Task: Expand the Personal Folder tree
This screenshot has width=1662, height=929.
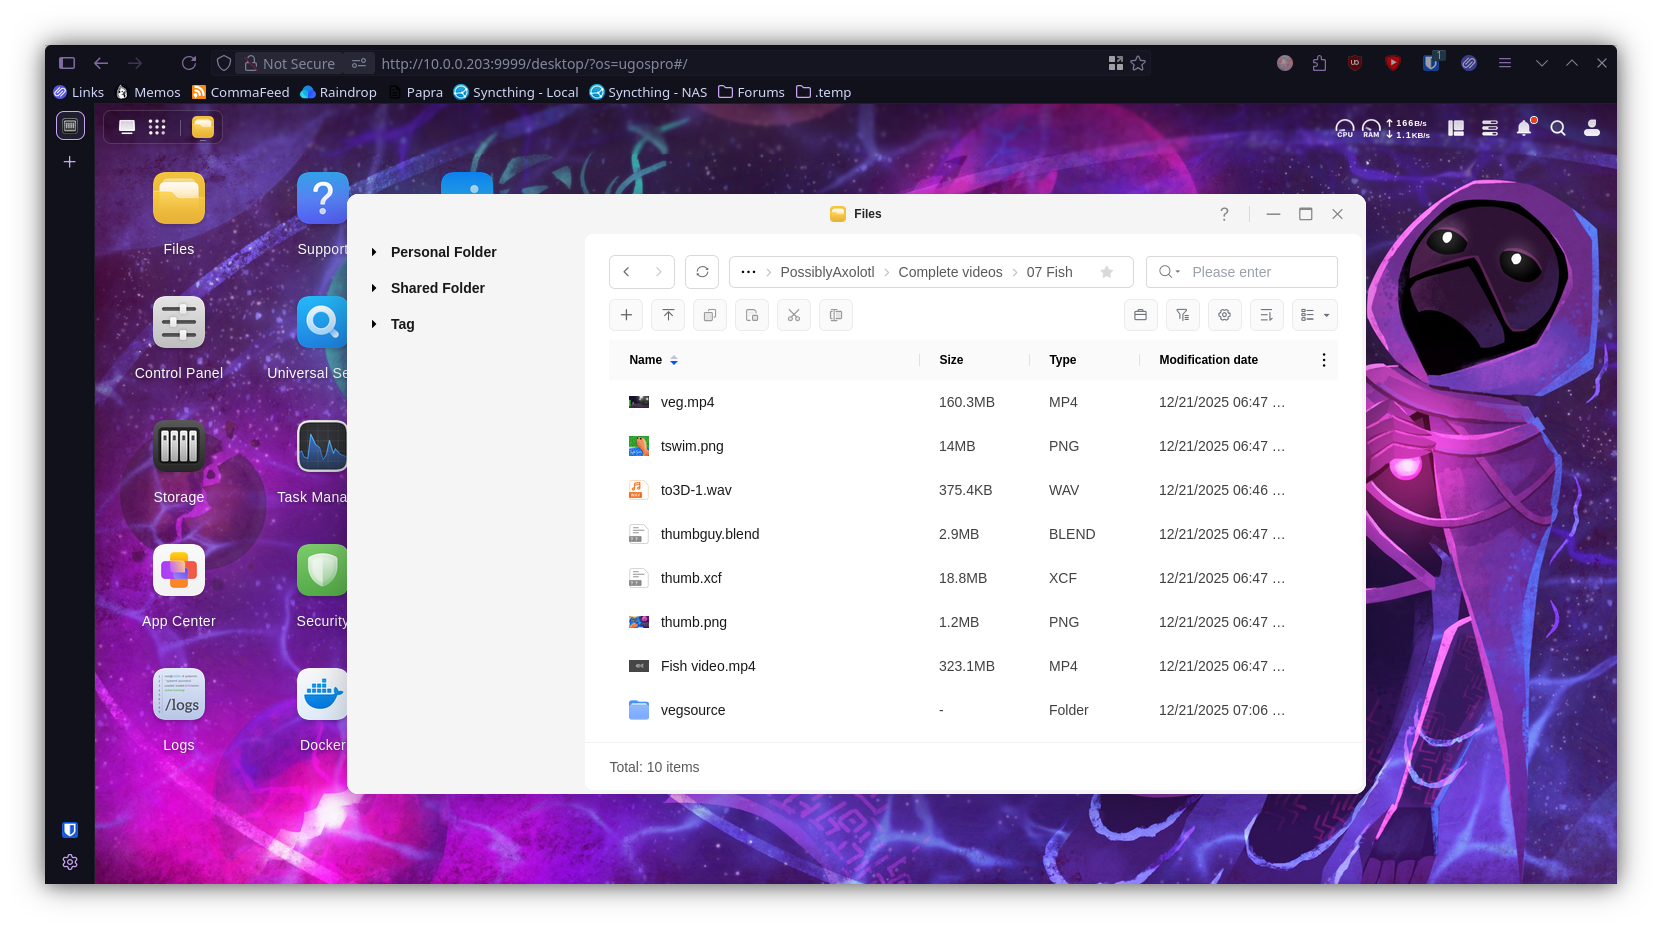Action: (374, 252)
